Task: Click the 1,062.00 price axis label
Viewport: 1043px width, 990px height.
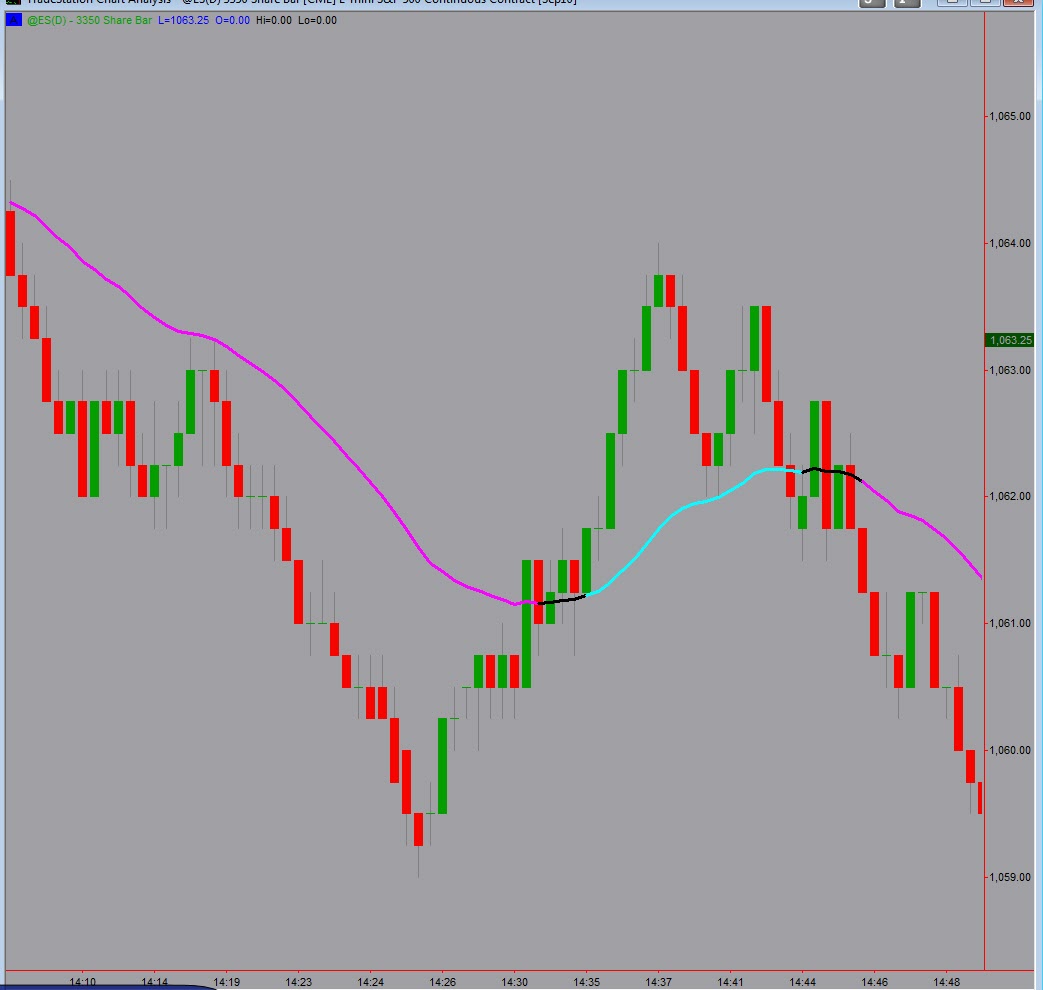Action: click(x=1010, y=496)
